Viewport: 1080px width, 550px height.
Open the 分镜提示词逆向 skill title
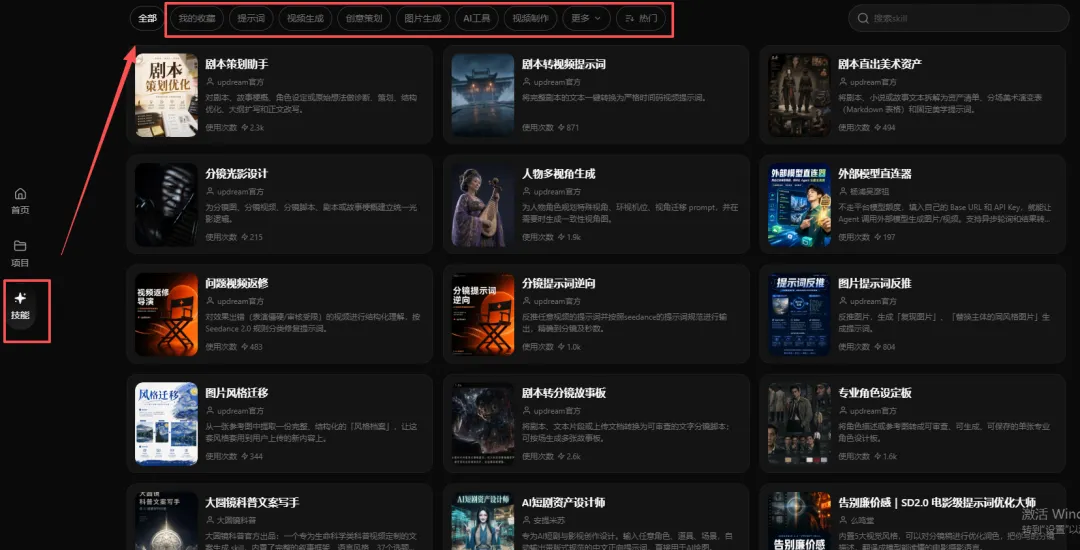559,284
